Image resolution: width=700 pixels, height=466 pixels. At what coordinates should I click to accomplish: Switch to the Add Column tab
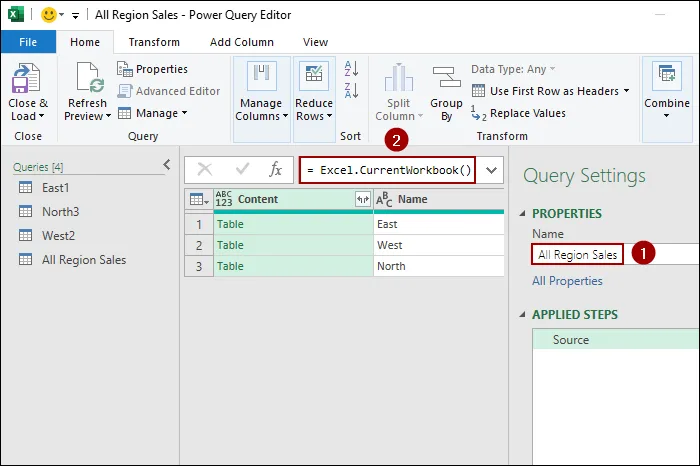(x=242, y=42)
